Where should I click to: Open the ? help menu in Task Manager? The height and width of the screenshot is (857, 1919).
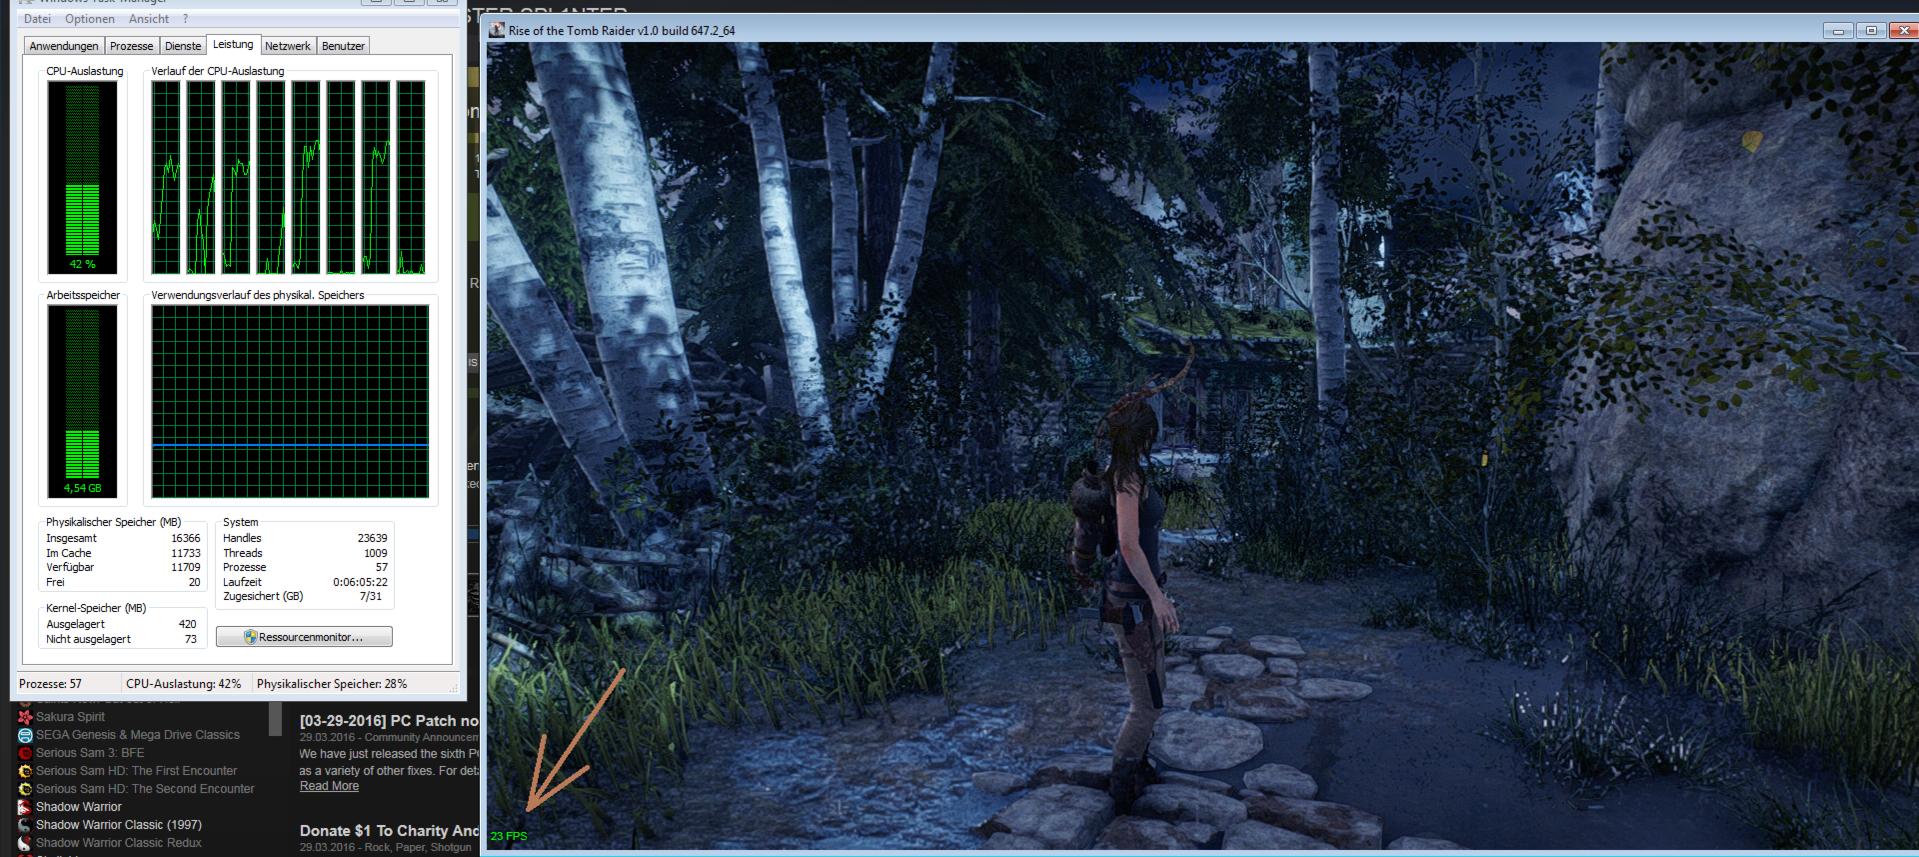185,19
